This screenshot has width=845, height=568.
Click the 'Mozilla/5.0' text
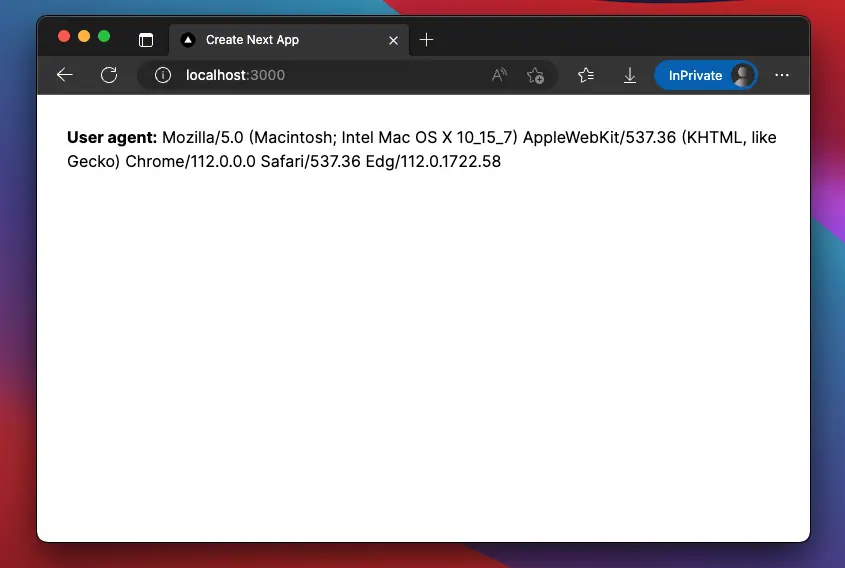[x=203, y=137]
